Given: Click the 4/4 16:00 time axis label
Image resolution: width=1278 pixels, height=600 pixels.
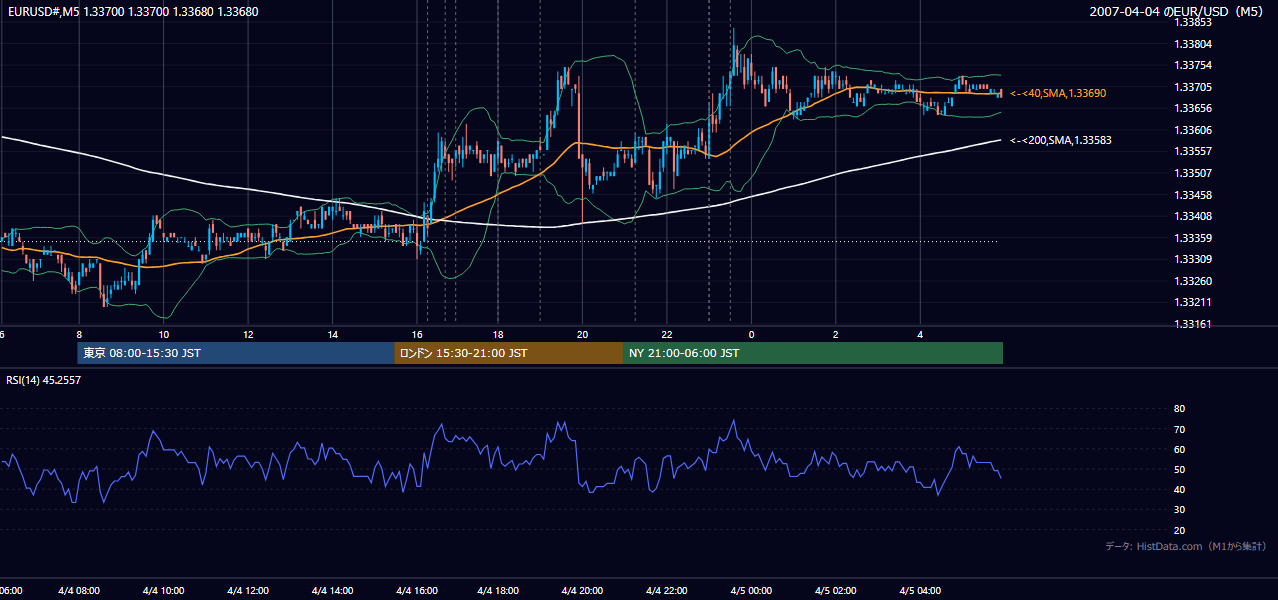Looking at the screenshot, I should [417, 591].
